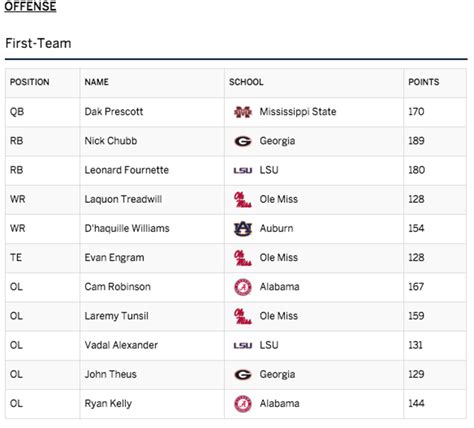Click the Mississippi State school name
The height and width of the screenshot is (428, 474).
pyautogui.click(x=298, y=112)
